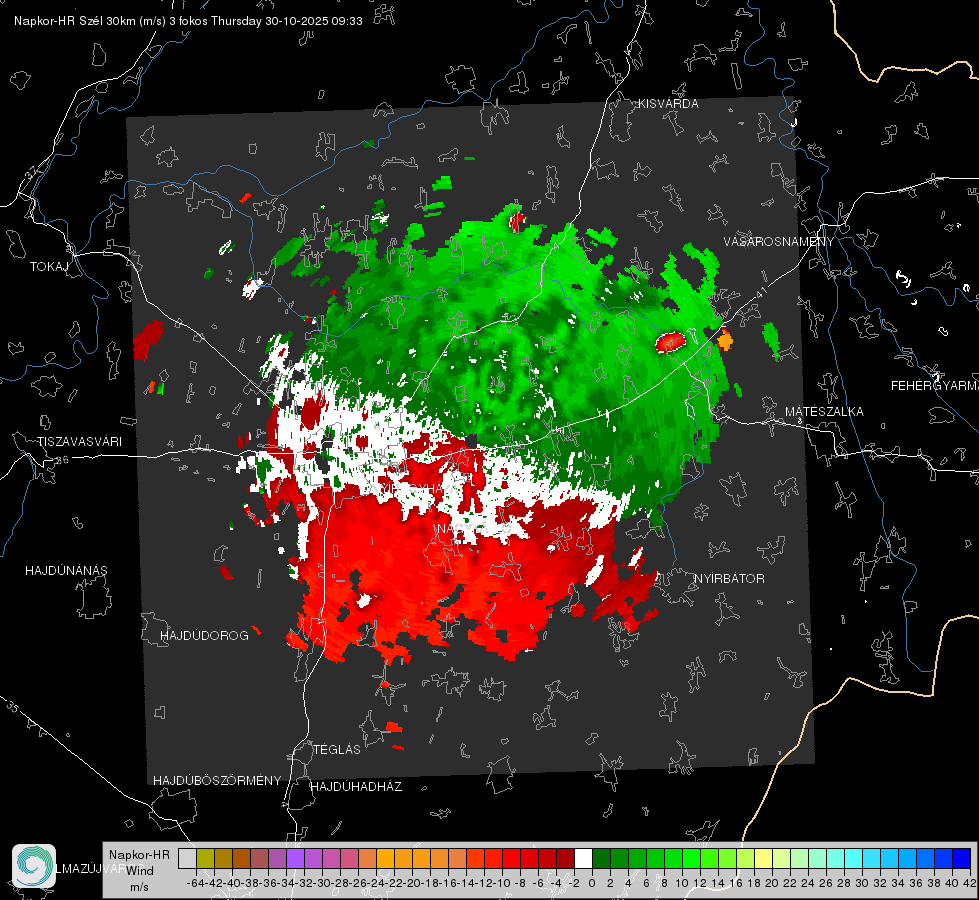Click the road number 41 near Vásárosnamény
This screenshot has width=979, height=900.
click(760, 292)
